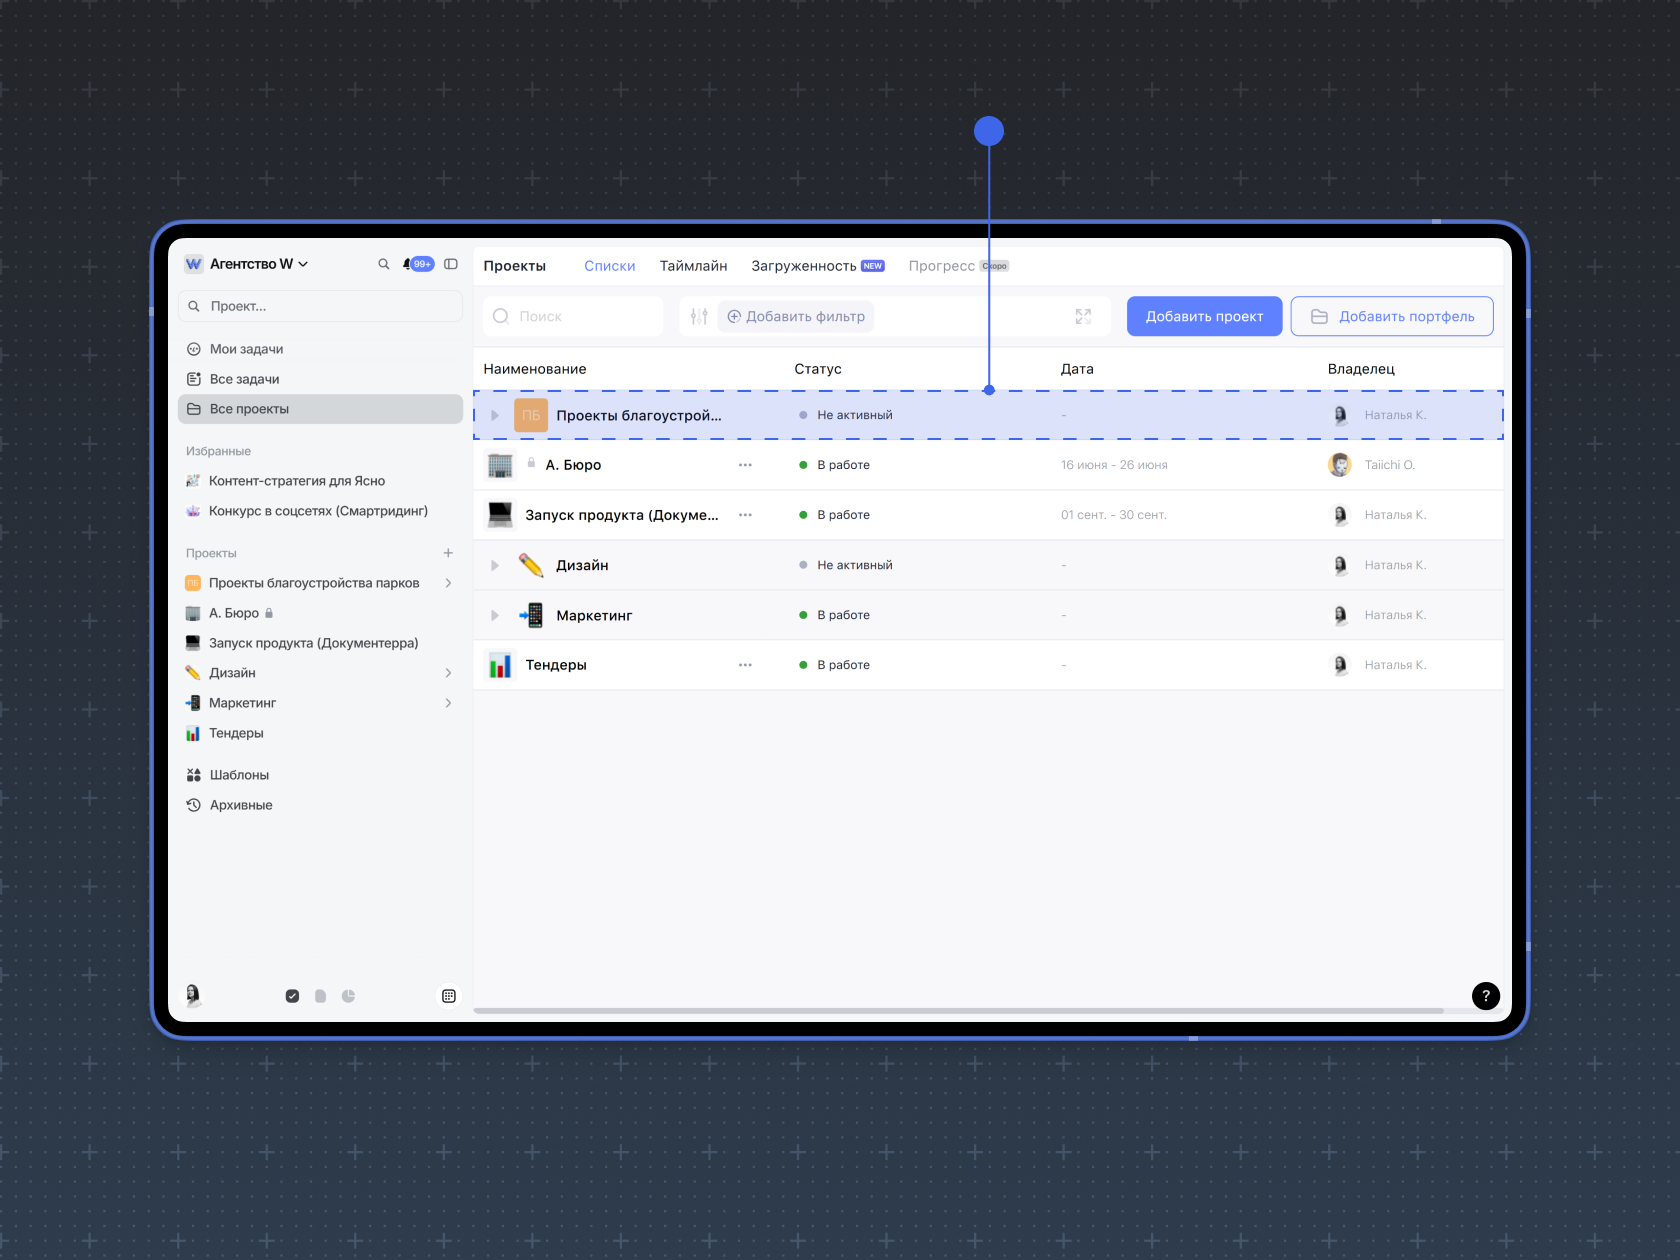Screen dimensions: 1680x1260
Task: Expand Проекты благоустройства парков in the sidebar
Action: click(x=448, y=583)
